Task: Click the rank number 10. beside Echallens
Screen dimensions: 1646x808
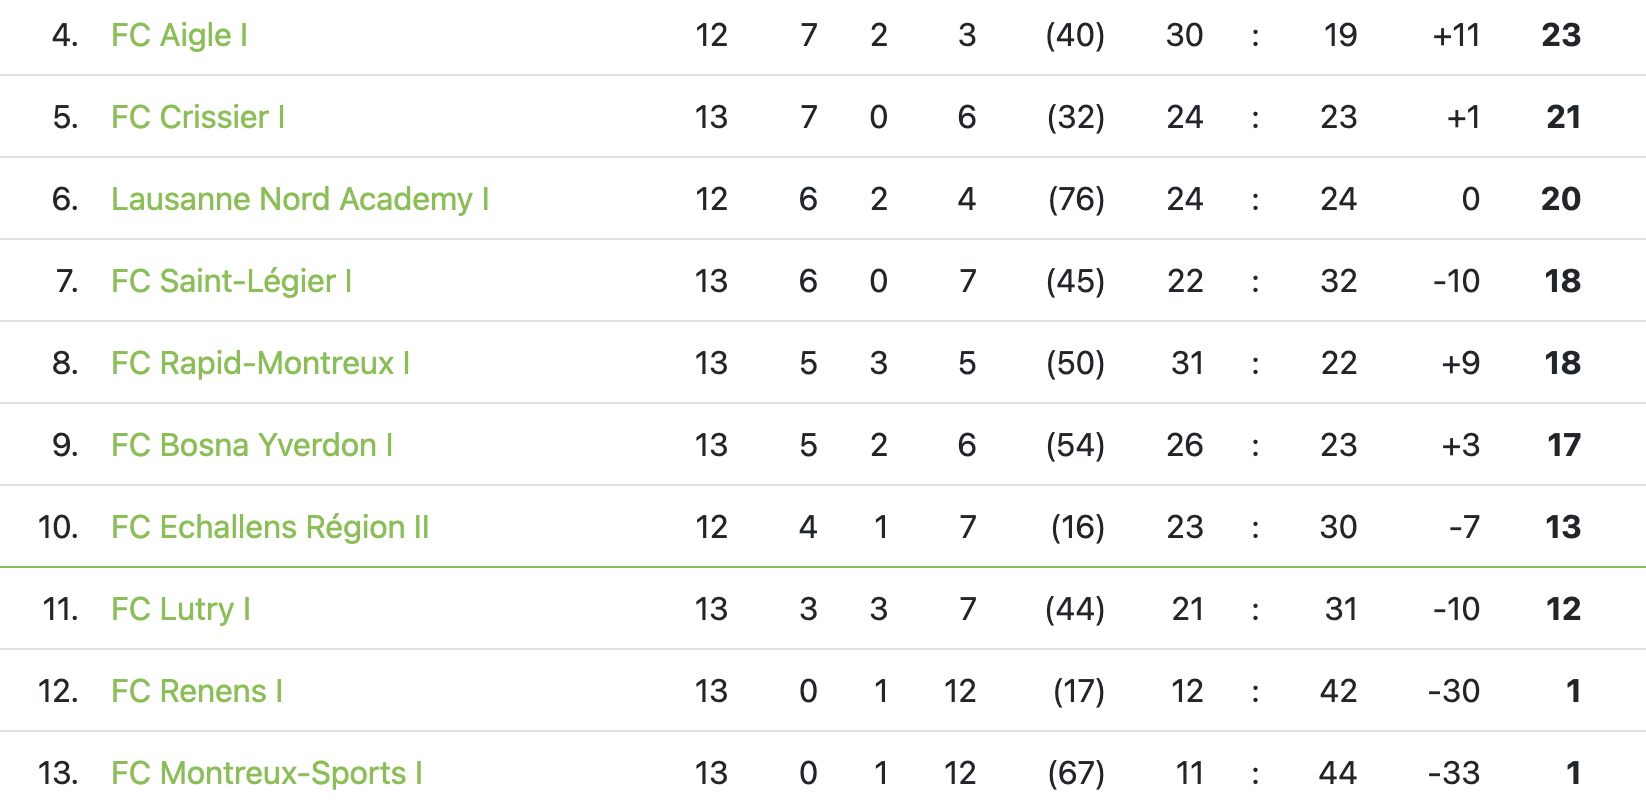Action: (58, 528)
